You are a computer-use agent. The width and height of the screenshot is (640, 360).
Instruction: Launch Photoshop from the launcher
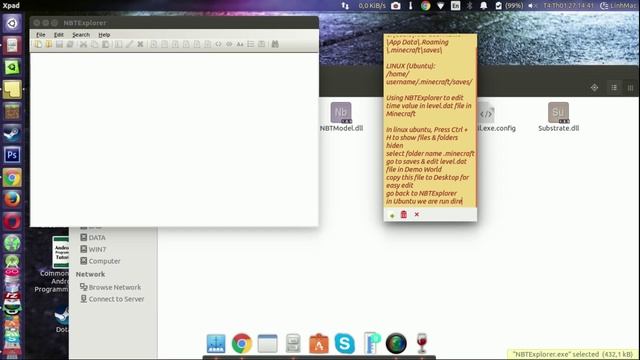12,155
